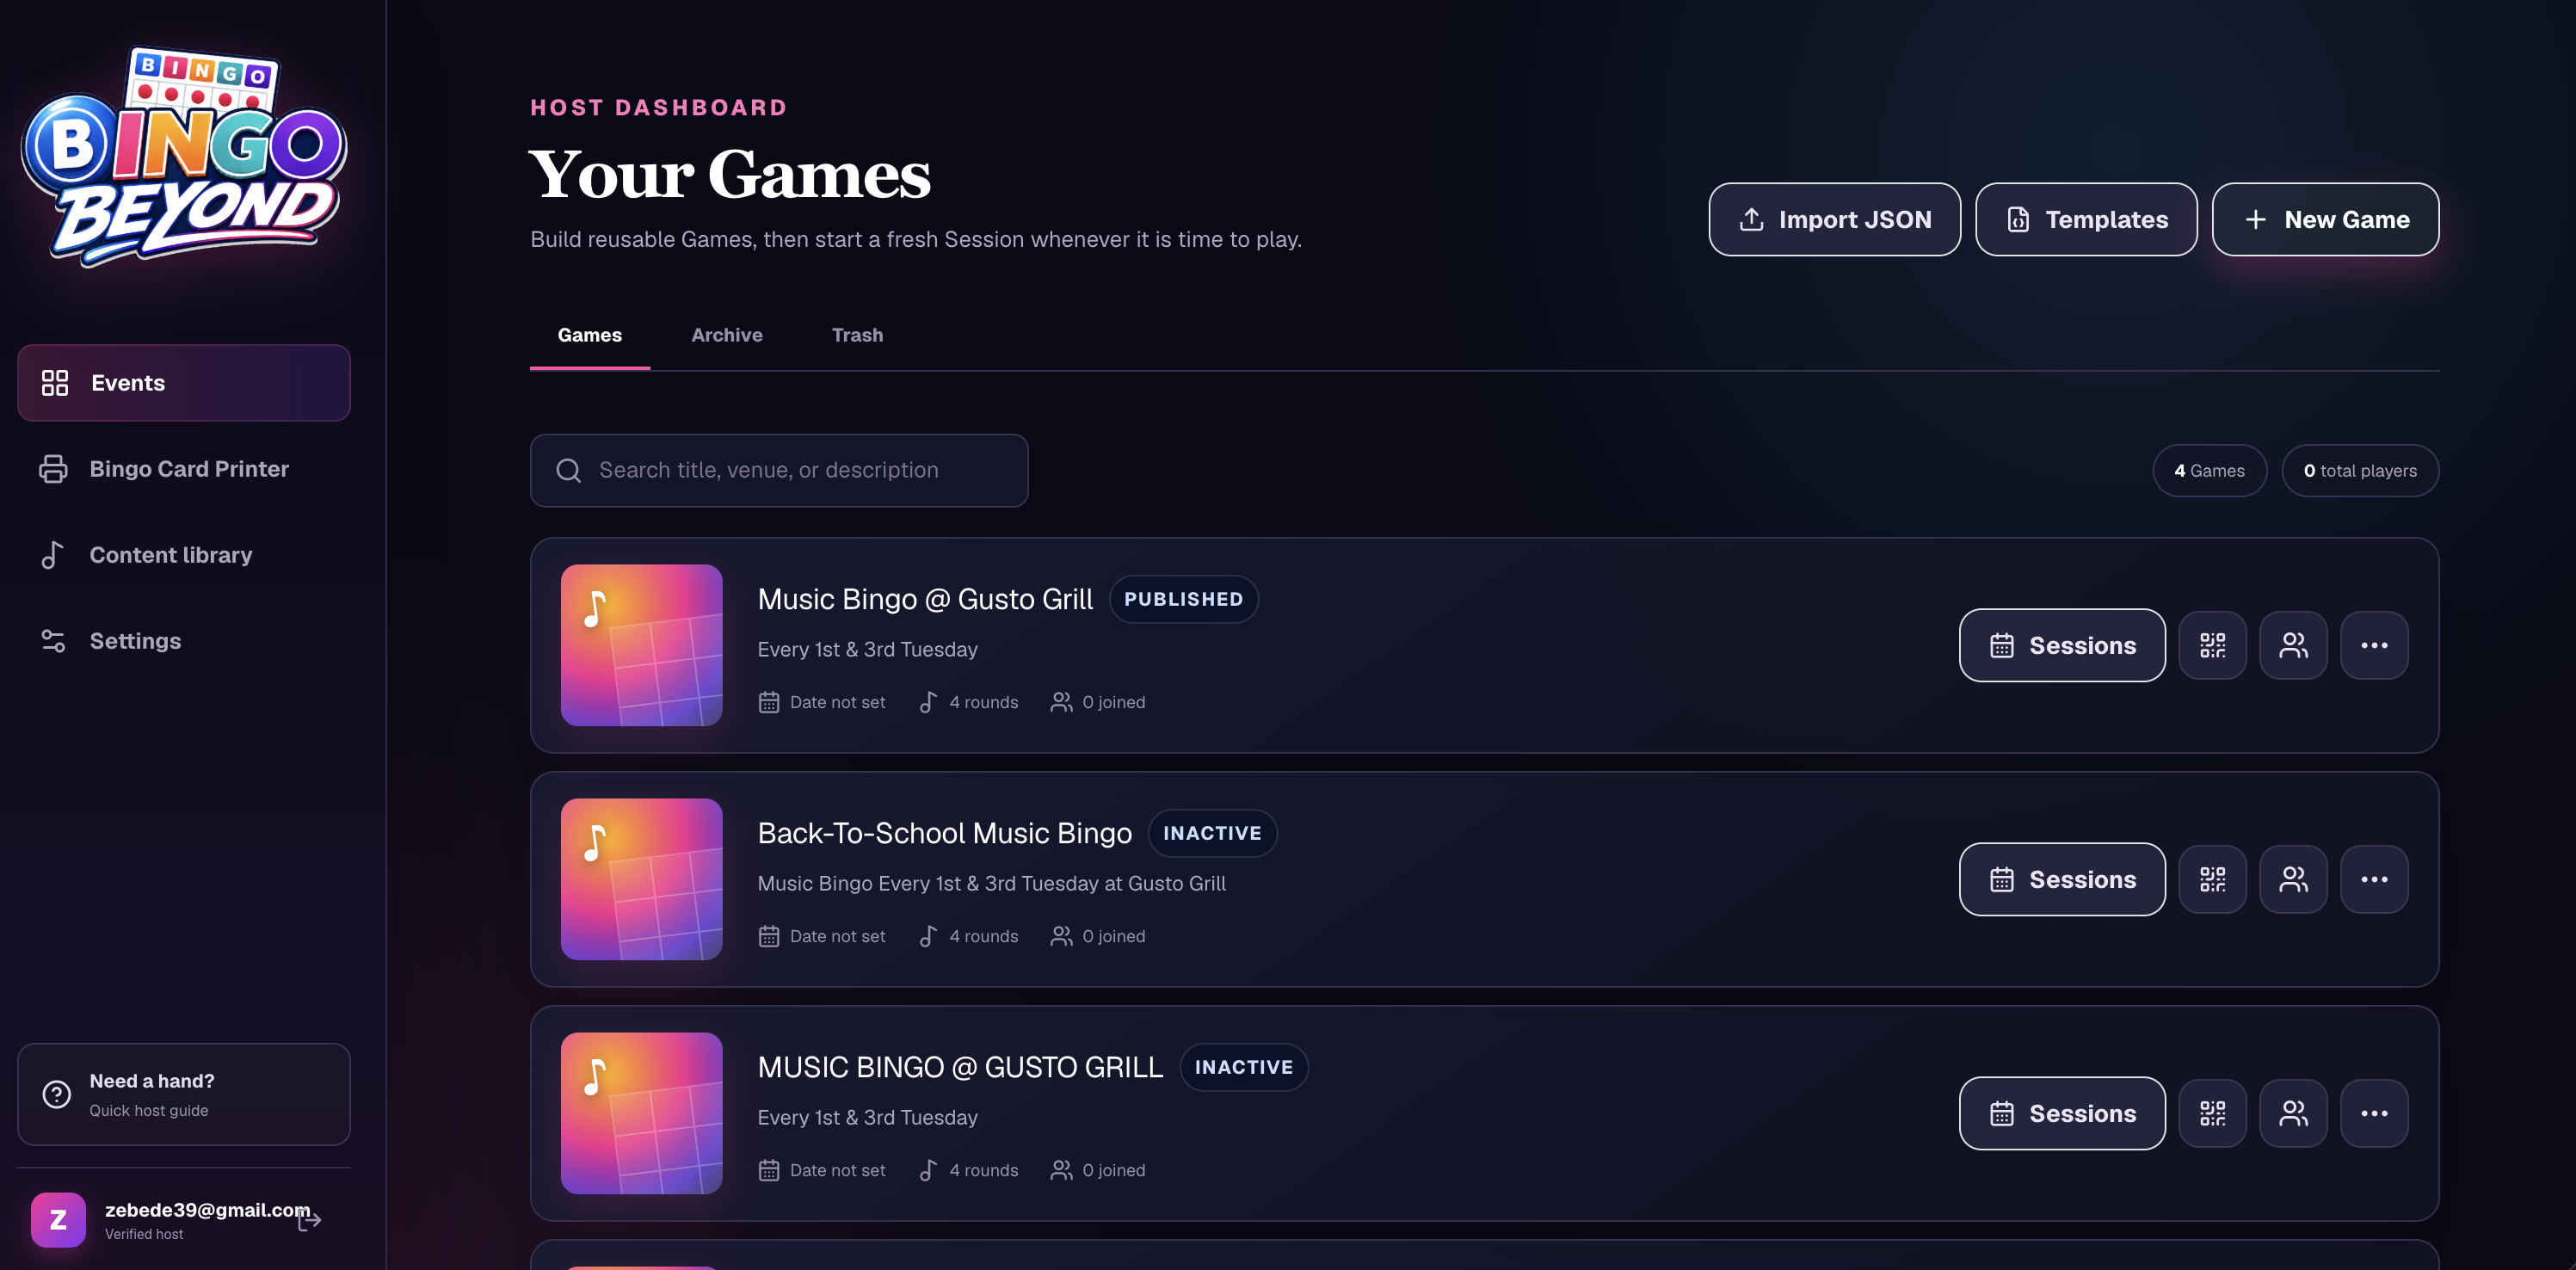Click the INACTIVE badge on MUSIC BINGO @ GUSTO GRILL
The image size is (2576, 1270).
pyautogui.click(x=1244, y=1067)
